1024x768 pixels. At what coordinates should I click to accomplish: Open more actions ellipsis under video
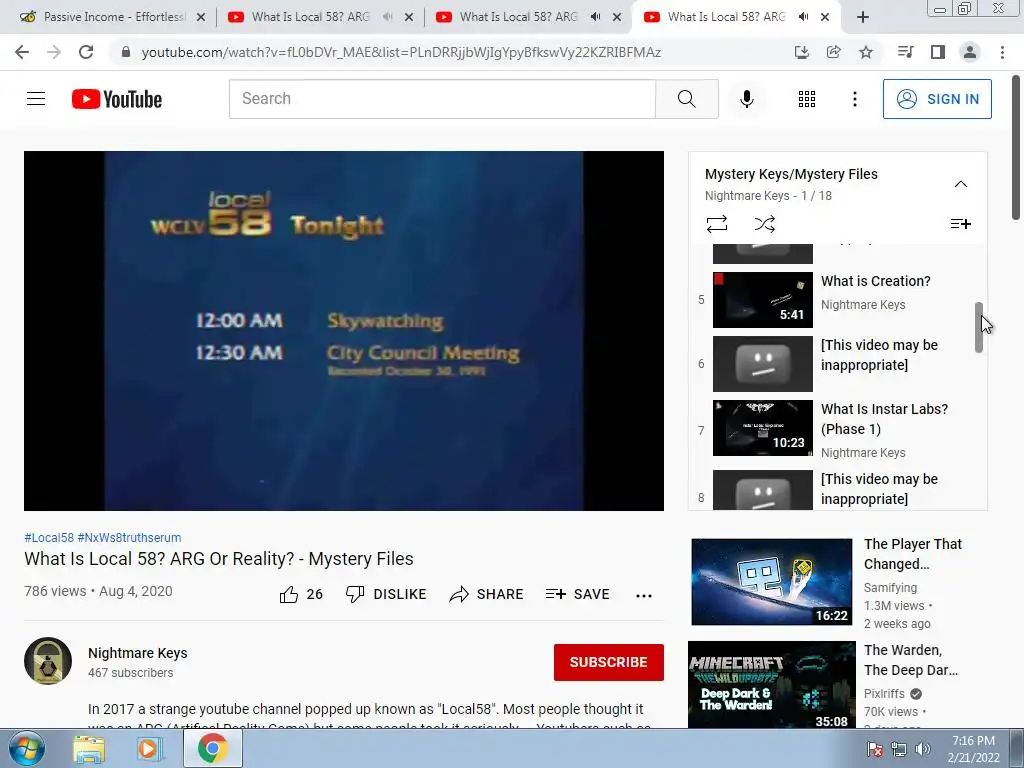pyautogui.click(x=643, y=595)
